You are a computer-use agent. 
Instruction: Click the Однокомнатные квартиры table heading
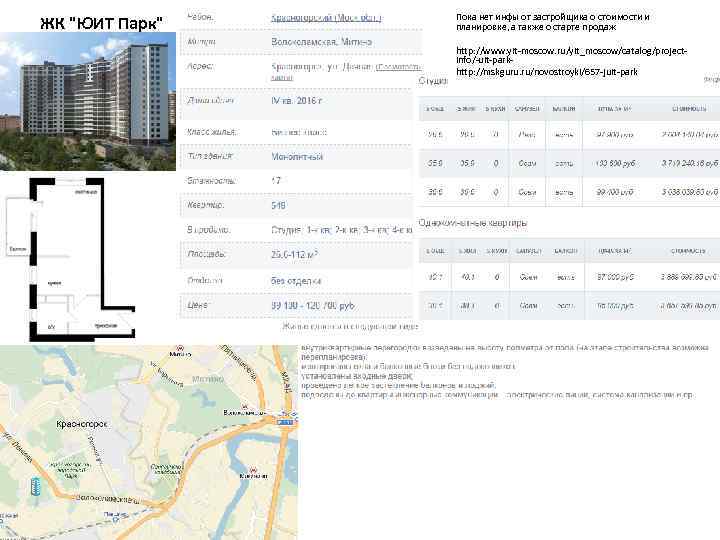[x=473, y=223]
